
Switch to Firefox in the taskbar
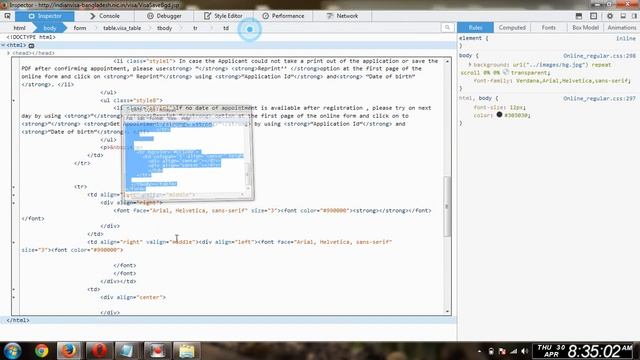[69, 351]
